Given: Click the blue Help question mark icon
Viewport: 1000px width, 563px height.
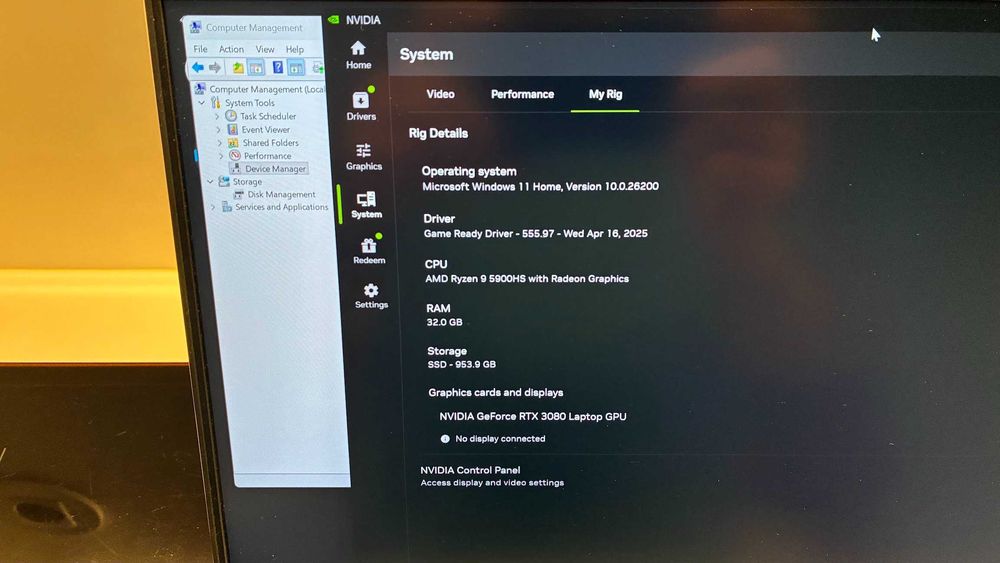Looking at the screenshot, I should click(x=277, y=67).
